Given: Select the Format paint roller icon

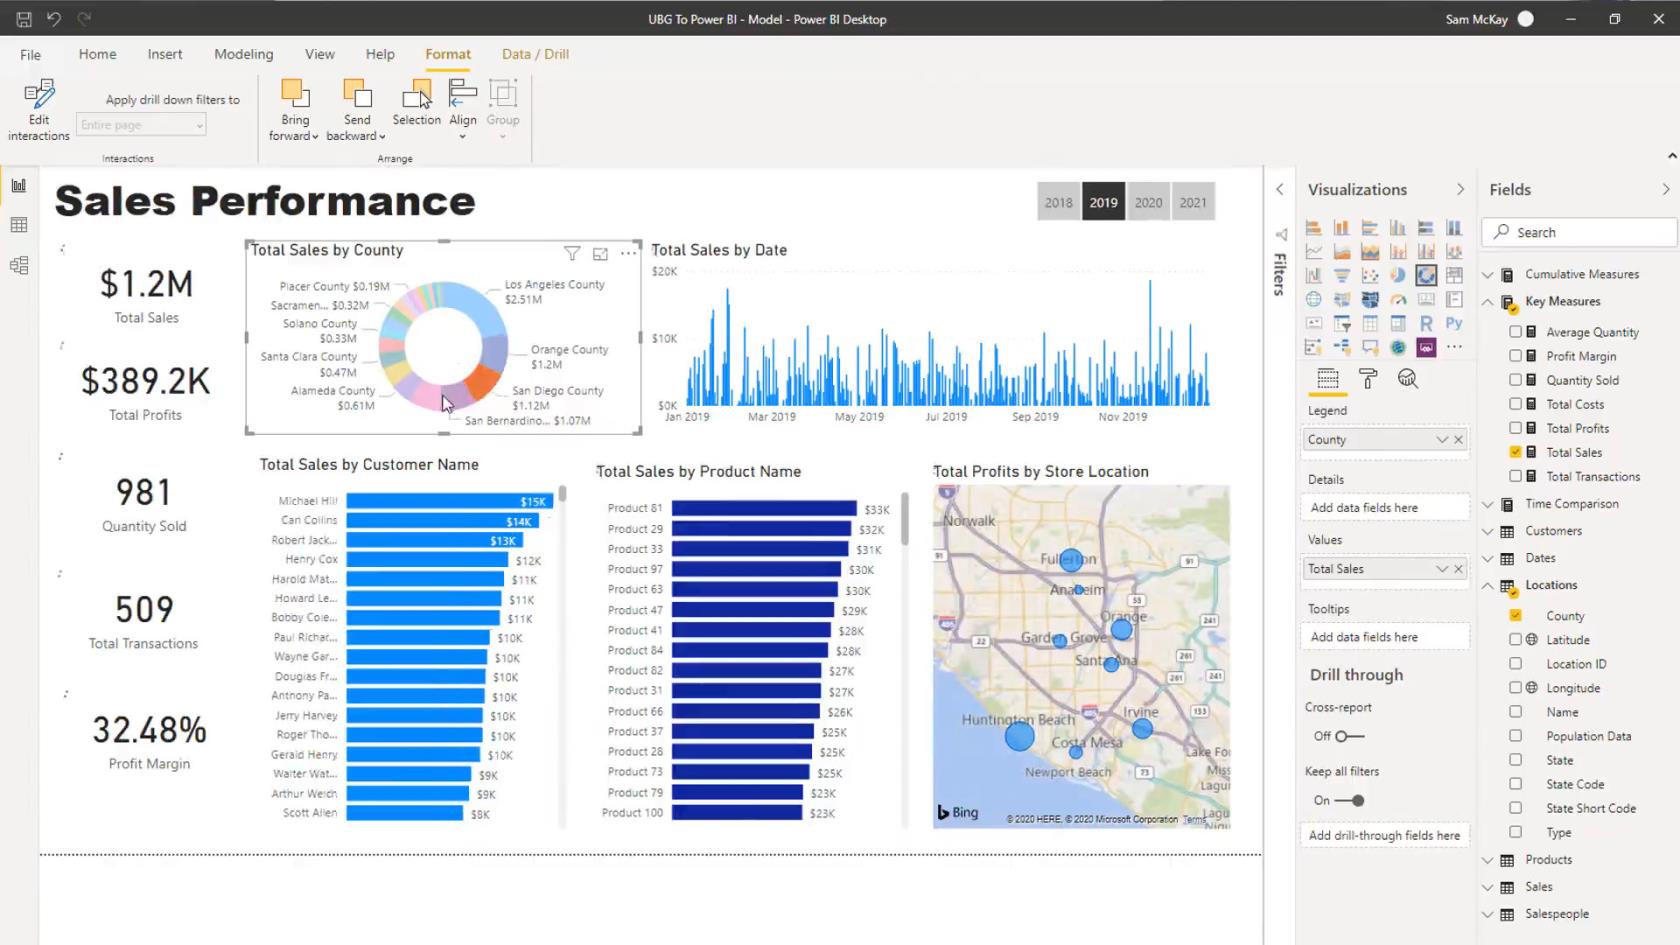Looking at the screenshot, I should pyautogui.click(x=1368, y=379).
